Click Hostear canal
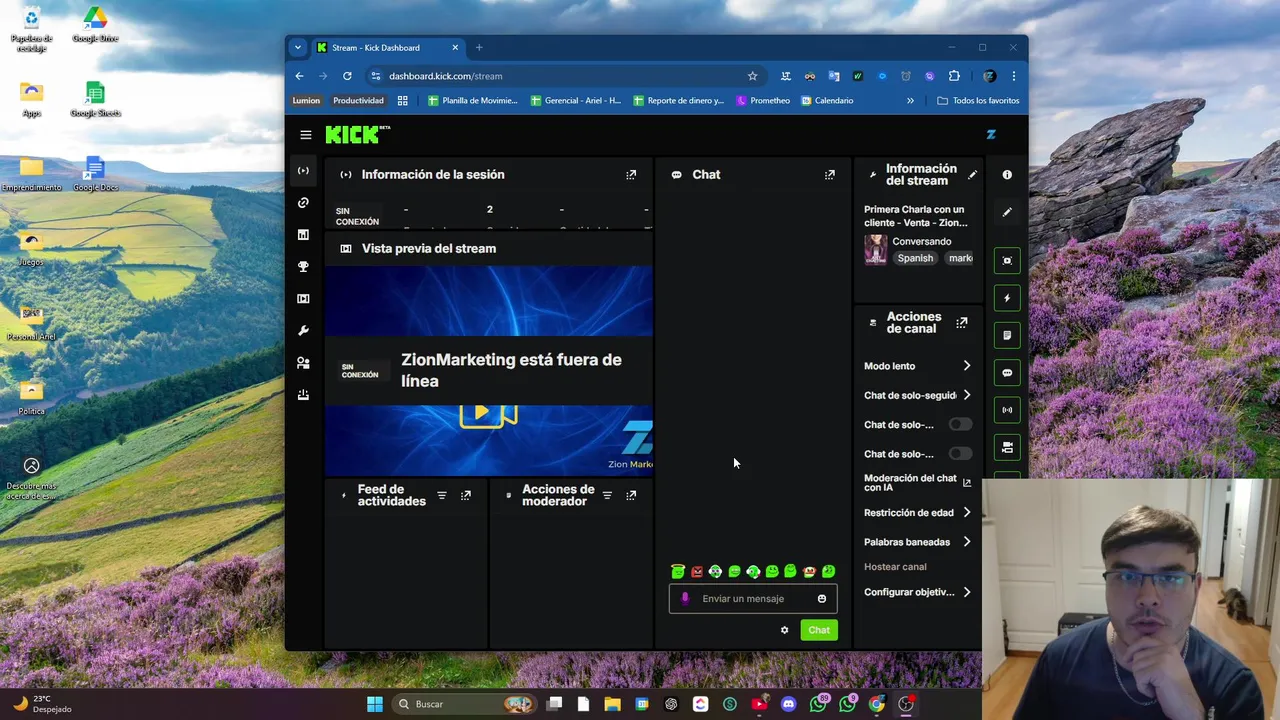 click(x=895, y=566)
